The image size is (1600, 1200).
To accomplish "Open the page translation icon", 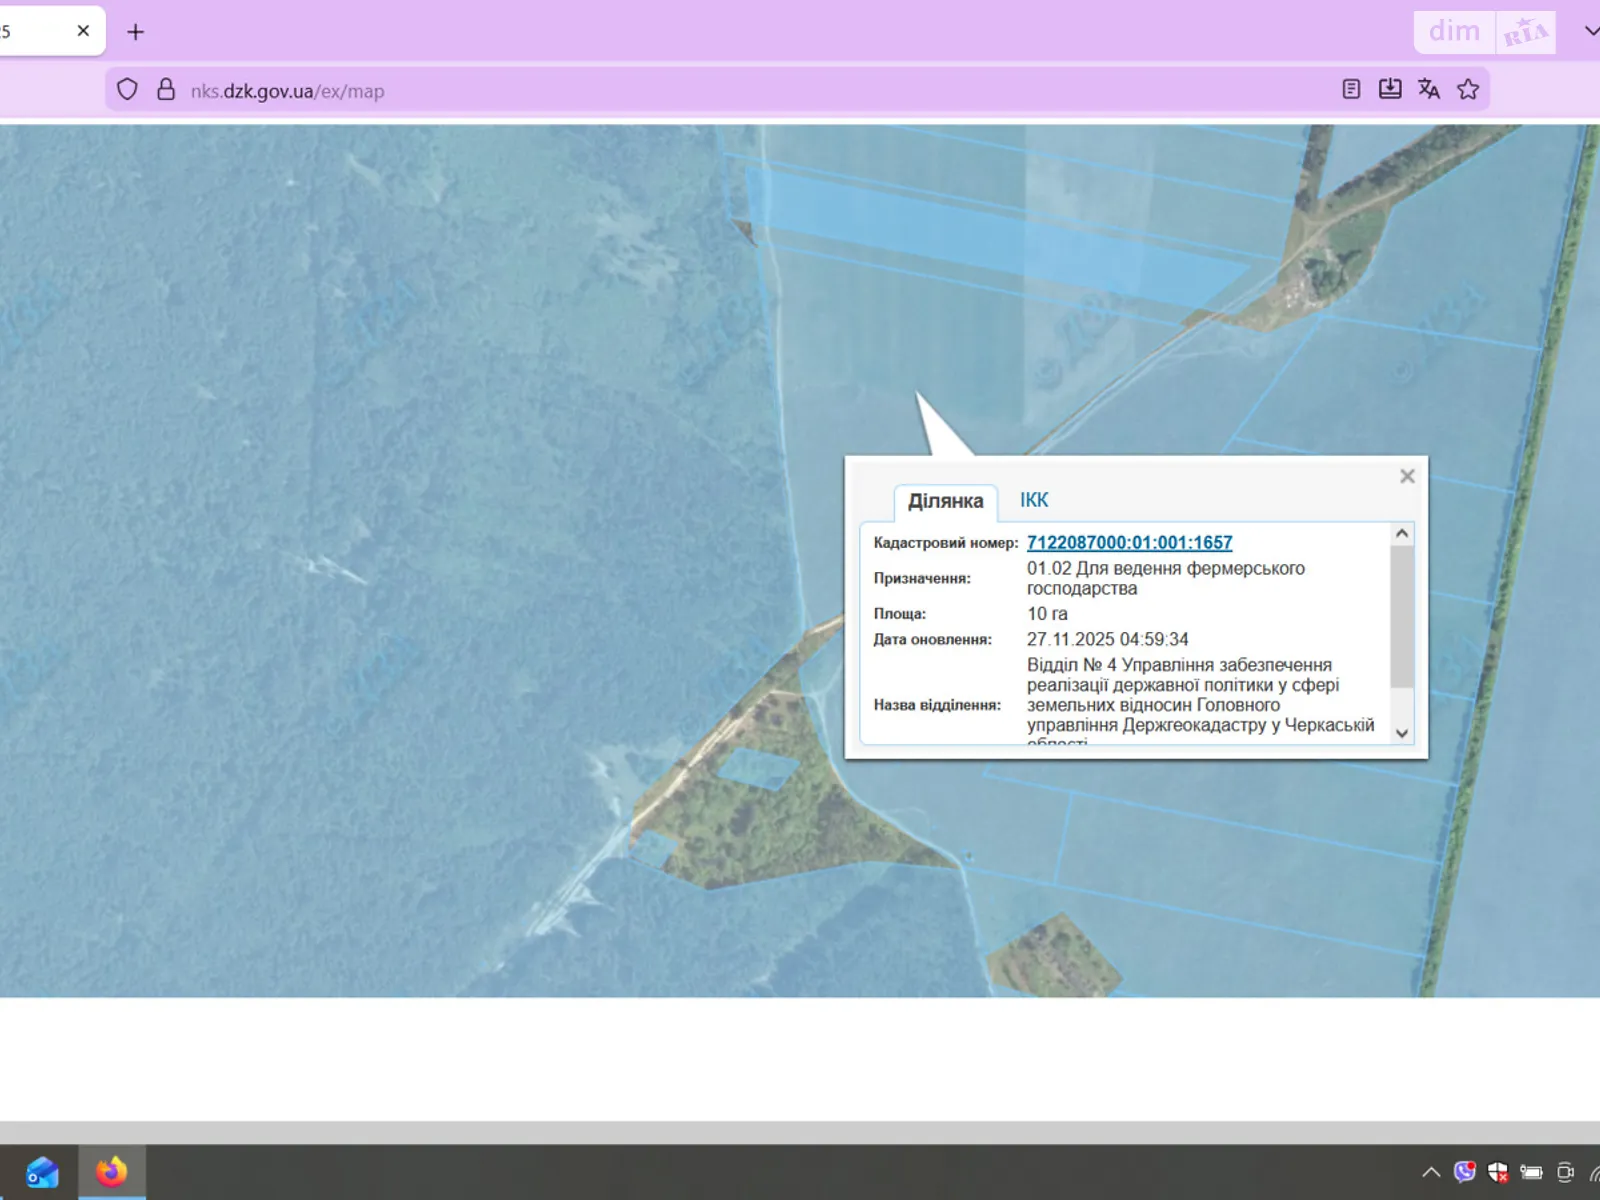I will (x=1429, y=90).
